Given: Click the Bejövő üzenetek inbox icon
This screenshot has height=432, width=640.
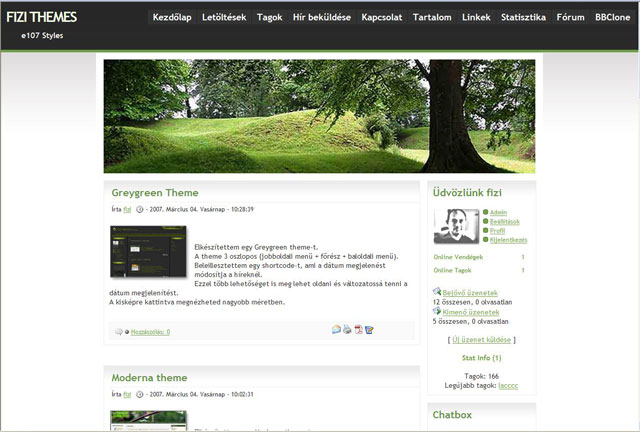Looking at the screenshot, I should pos(437,291).
